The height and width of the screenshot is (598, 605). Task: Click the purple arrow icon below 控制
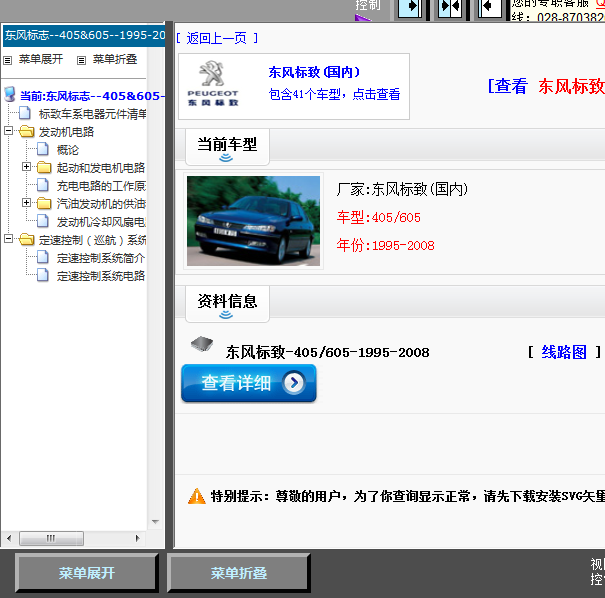[363, 18]
